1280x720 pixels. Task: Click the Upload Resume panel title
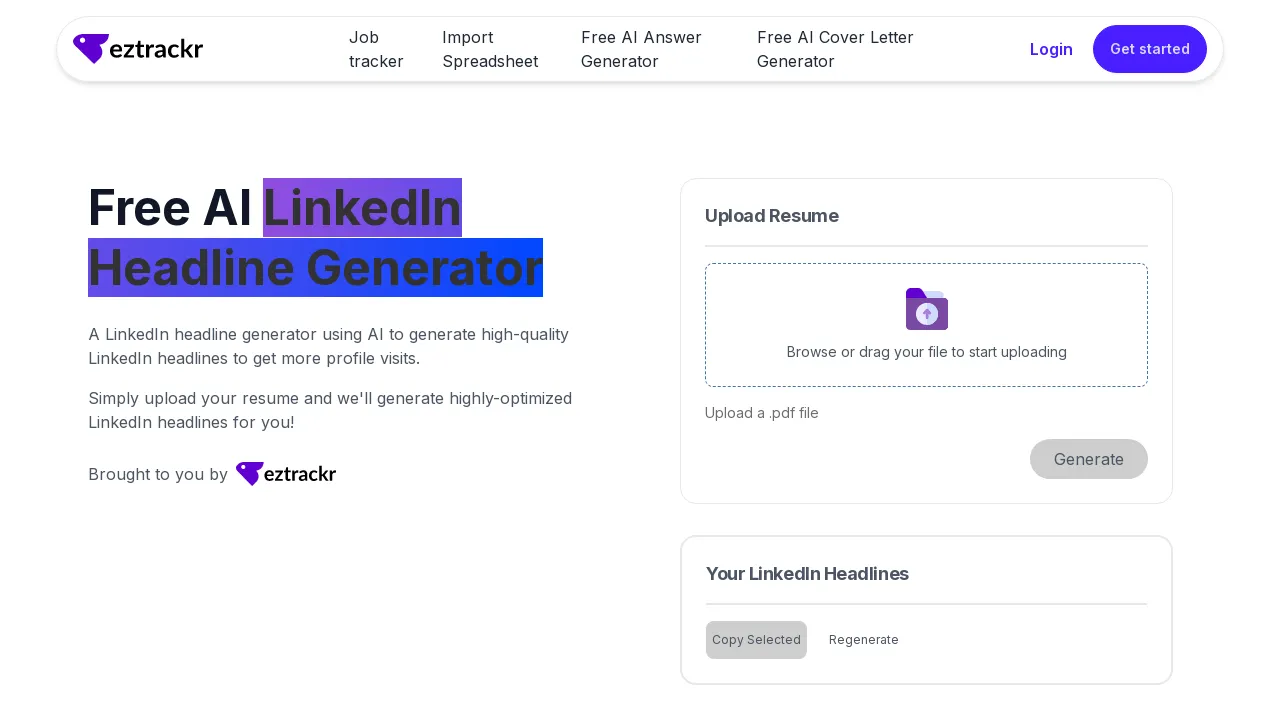[772, 216]
